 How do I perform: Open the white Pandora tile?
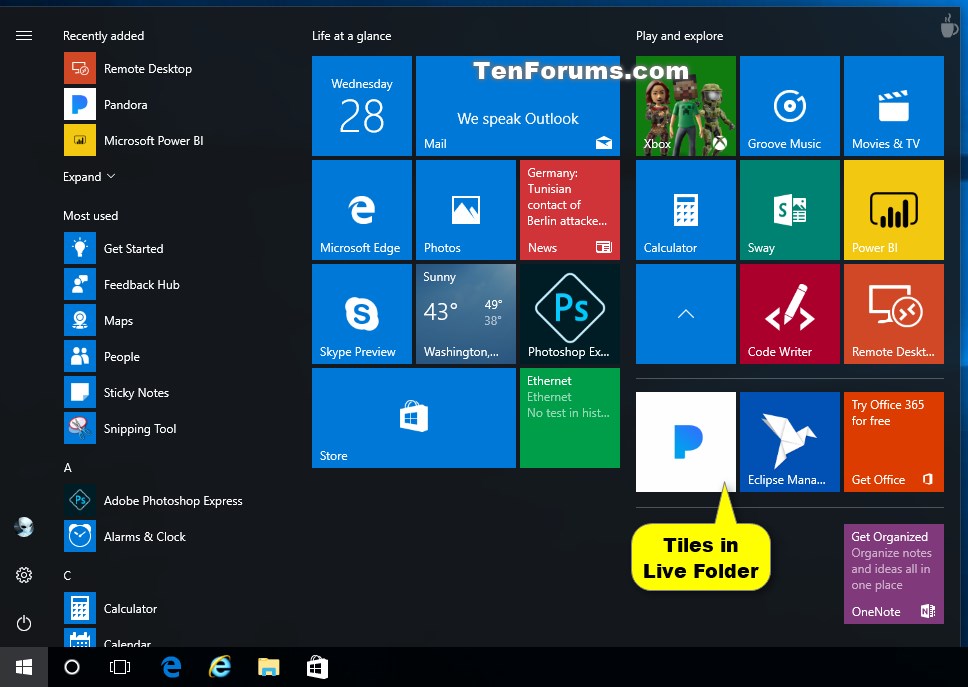tap(686, 442)
